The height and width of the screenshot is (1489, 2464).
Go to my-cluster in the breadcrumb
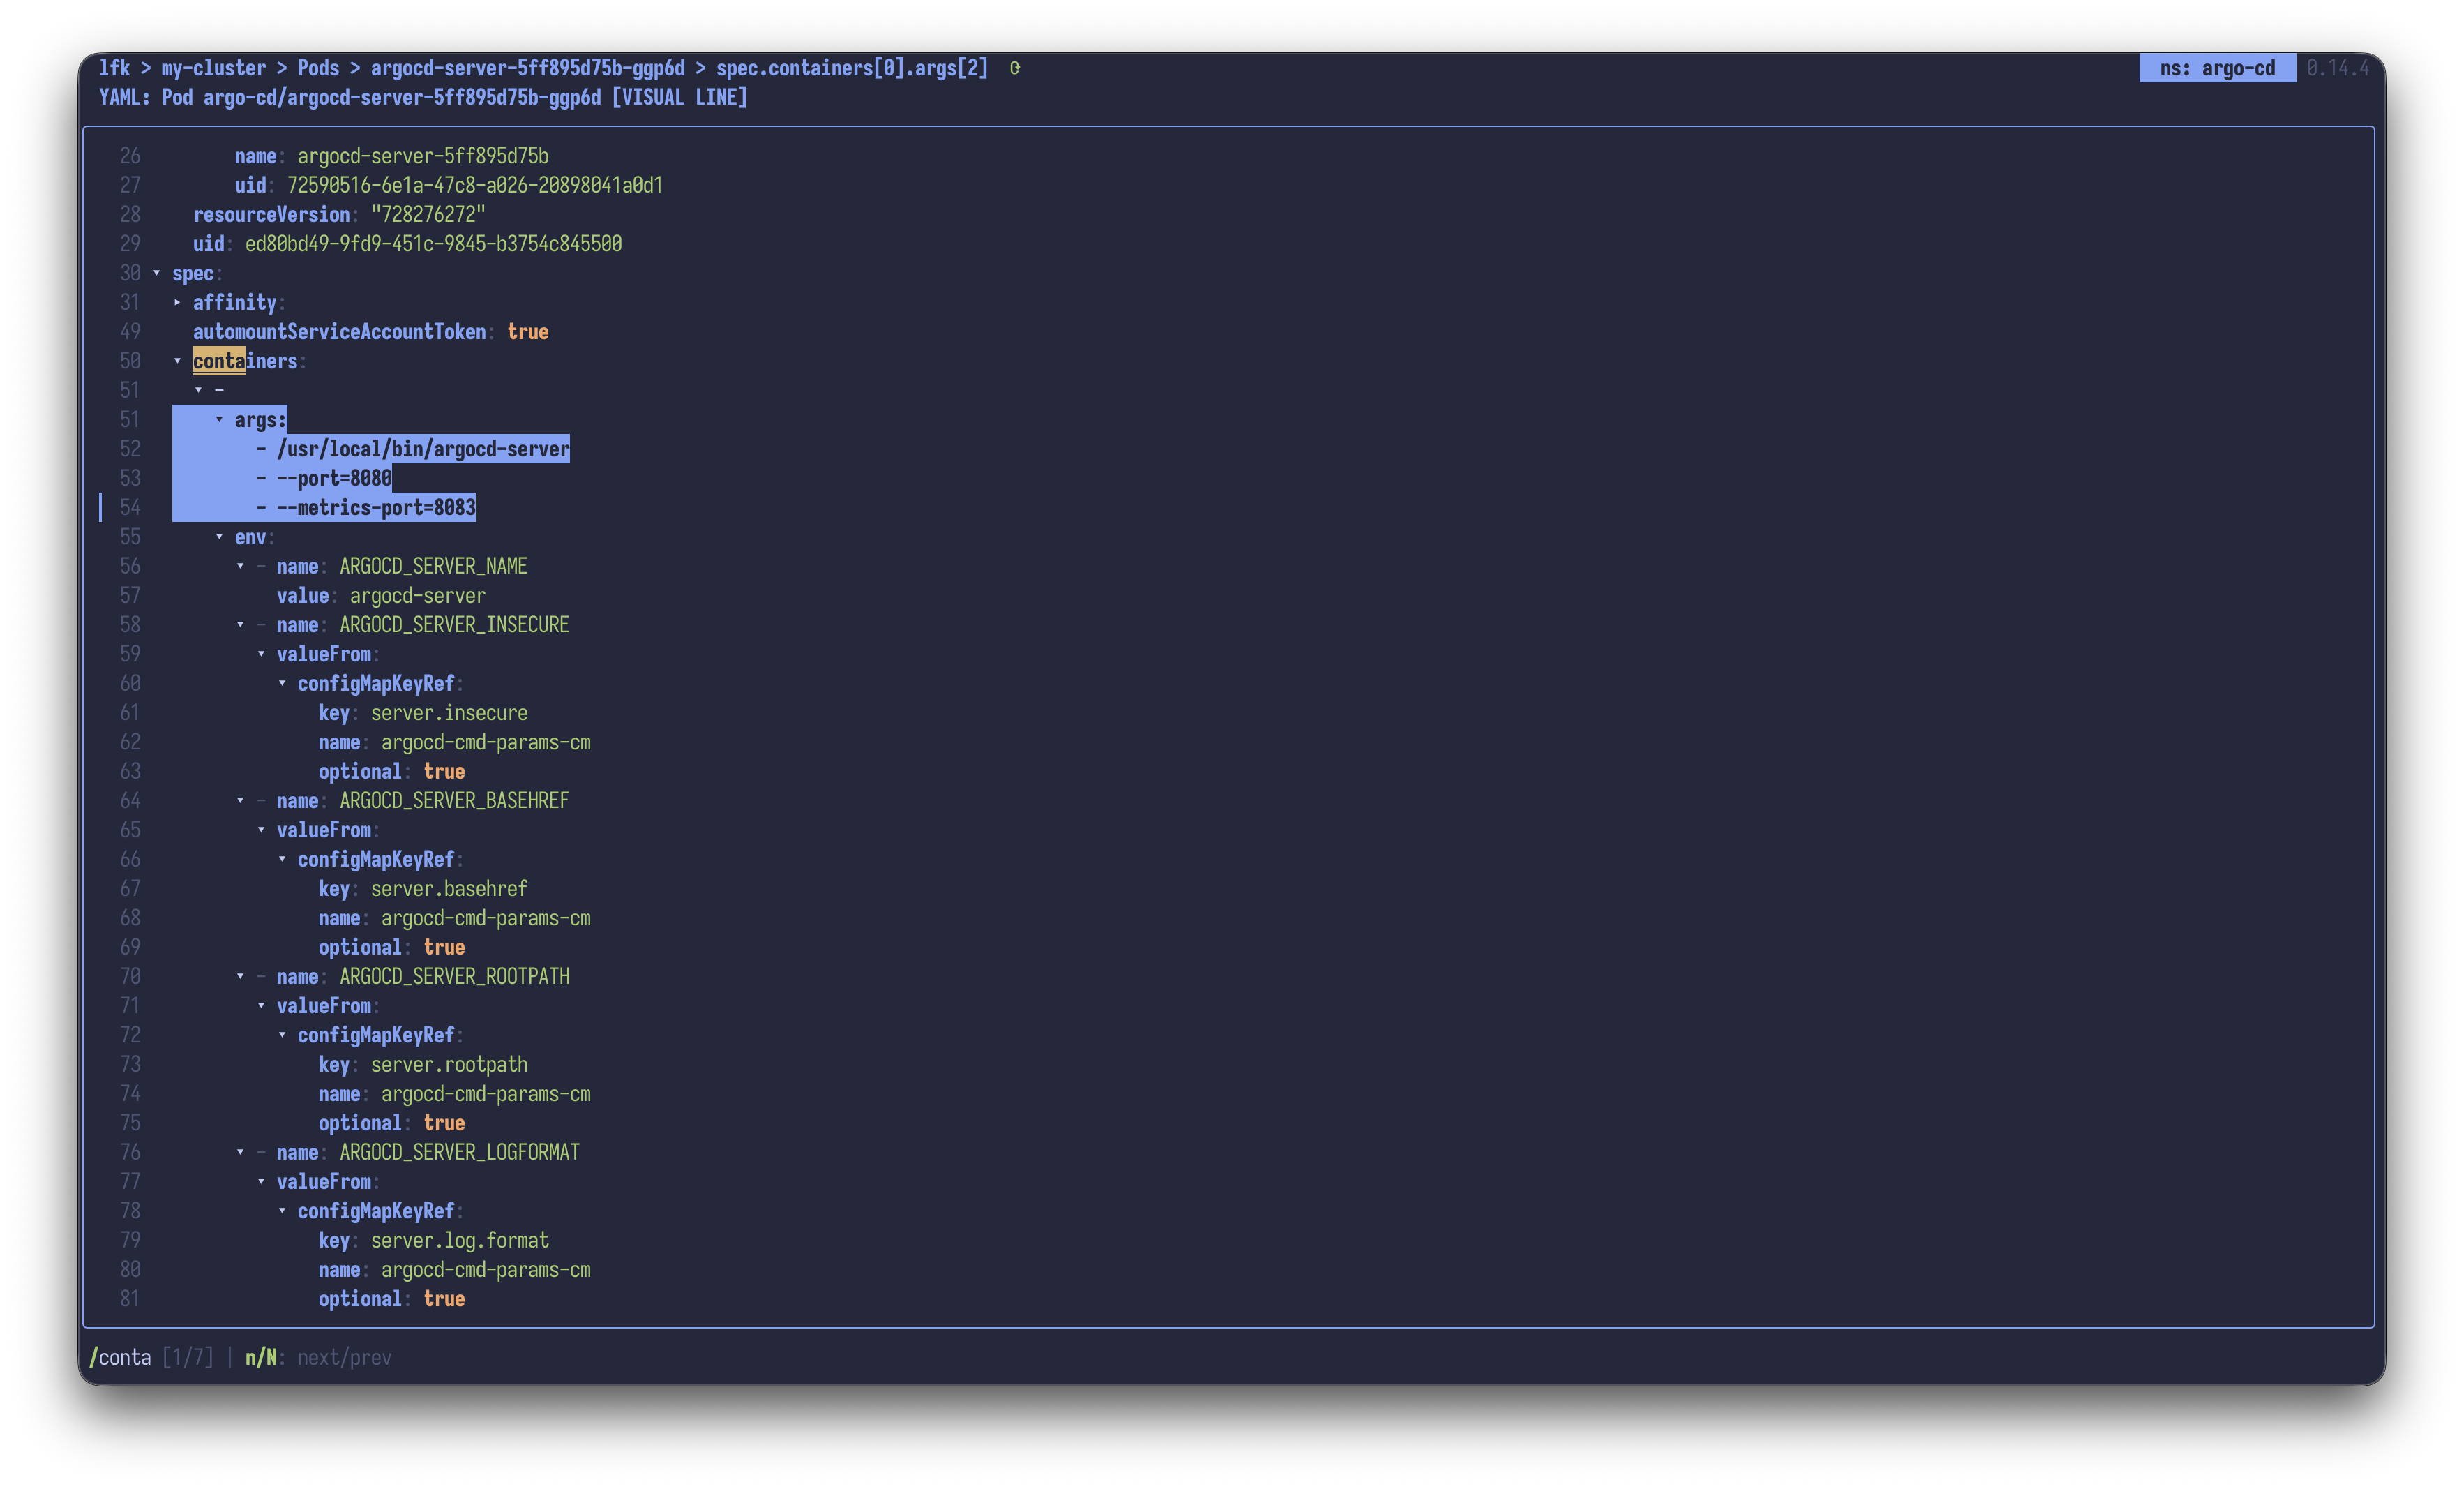click(213, 68)
